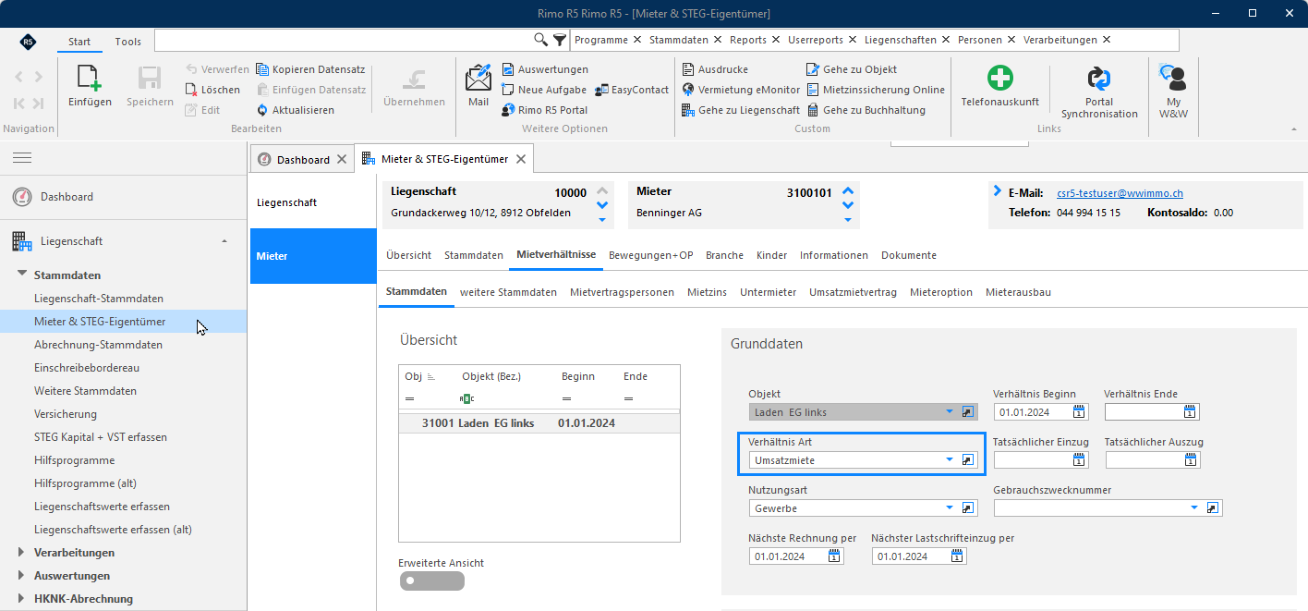Open the Verhältnis Ende calendar picker
Screen dimensions: 1308x611
click(1189, 412)
